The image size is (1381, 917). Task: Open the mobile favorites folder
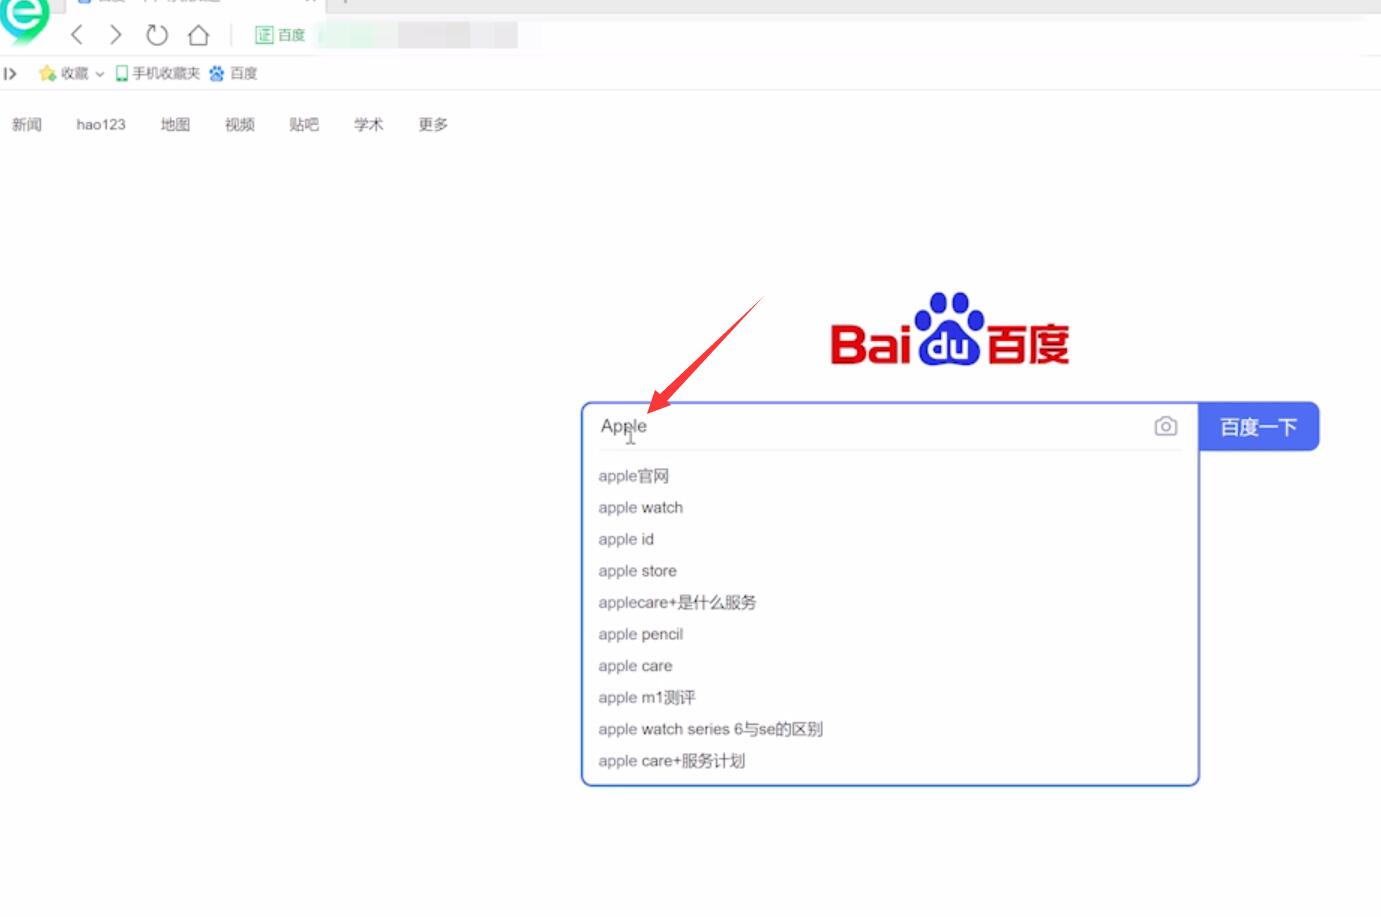click(157, 73)
